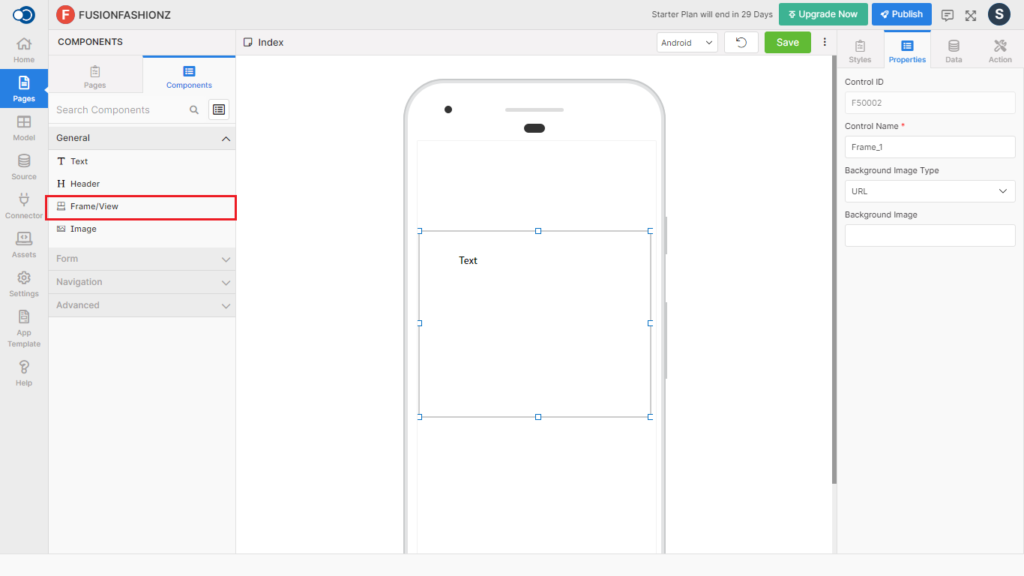Viewport: 1024px width, 576px height.
Task: Click the FusionFashionz app logo icon
Action: 65,14
